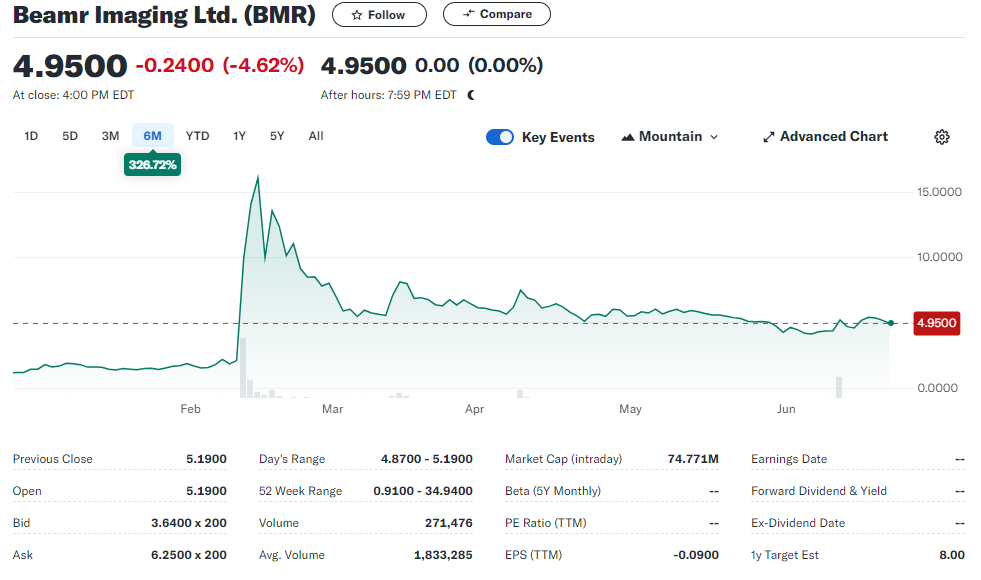The width and height of the screenshot is (981, 580).
Task: Click the Day's Range value 4.8700 - 5.1900
Action: coord(427,459)
